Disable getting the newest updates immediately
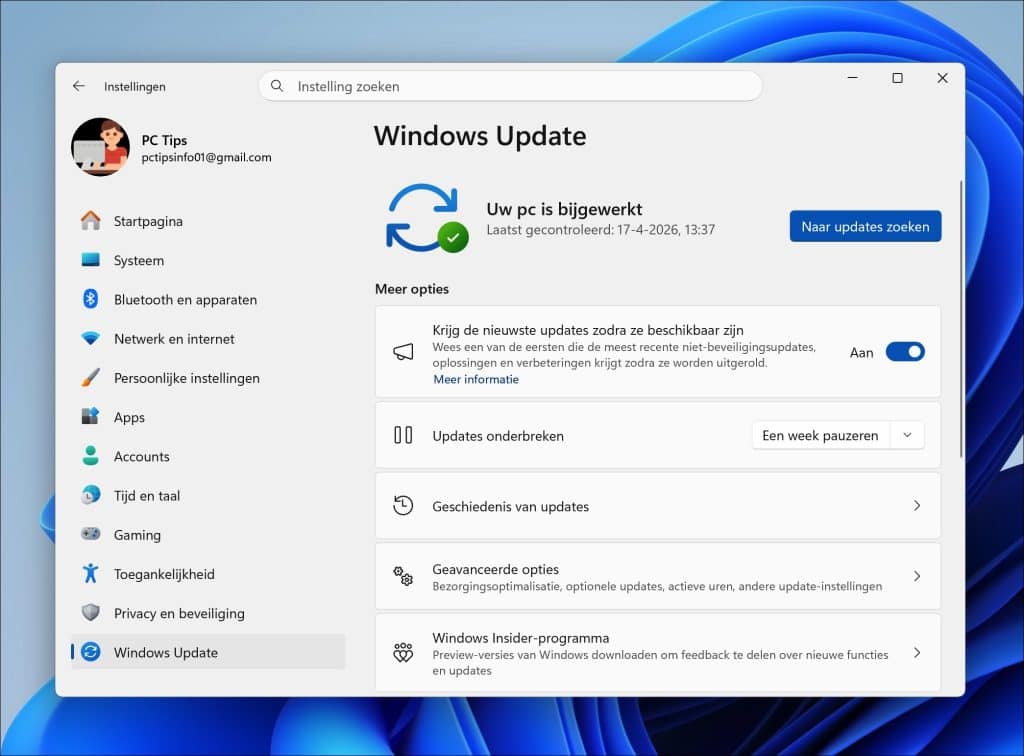1024x756 pixels. (x=905, y=352)
